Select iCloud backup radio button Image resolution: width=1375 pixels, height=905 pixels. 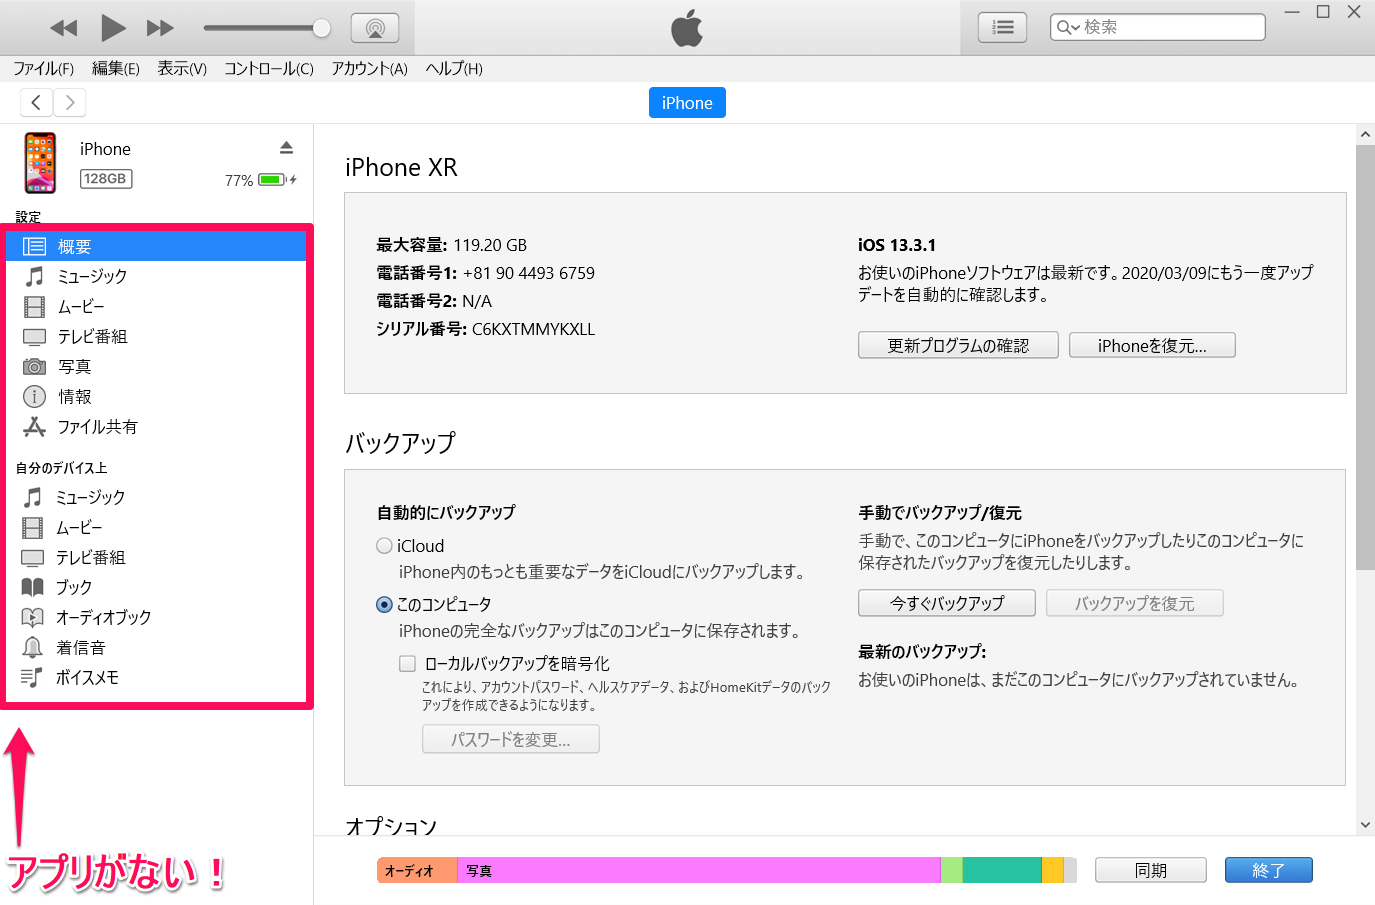coord(384,546)
